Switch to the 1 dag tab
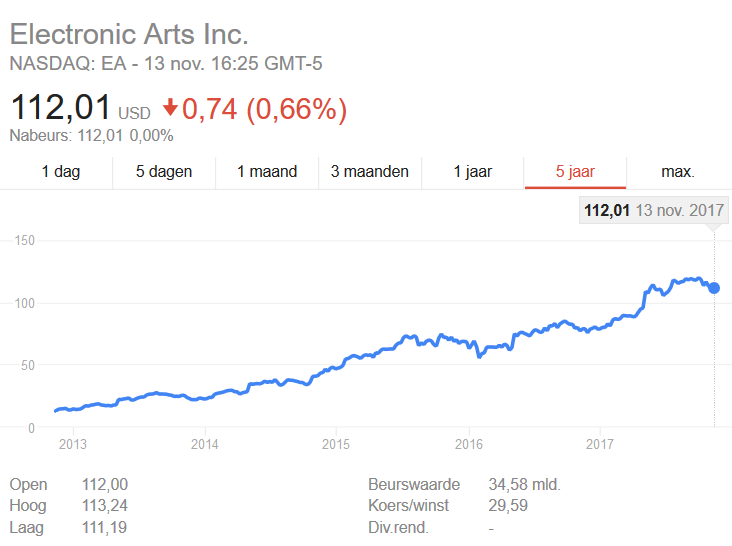Image resolution: width=732 pixels, height=546 pixels. pos(61,171)
